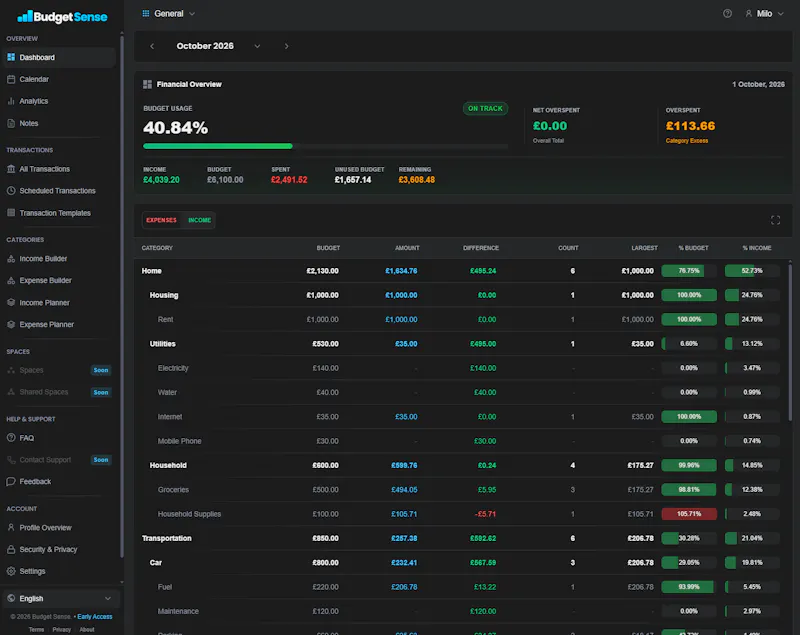Open the Dashboard icon in sidebar
Image resolution: width=800 pixels, height=635 pixels.
tap(11, 57)
